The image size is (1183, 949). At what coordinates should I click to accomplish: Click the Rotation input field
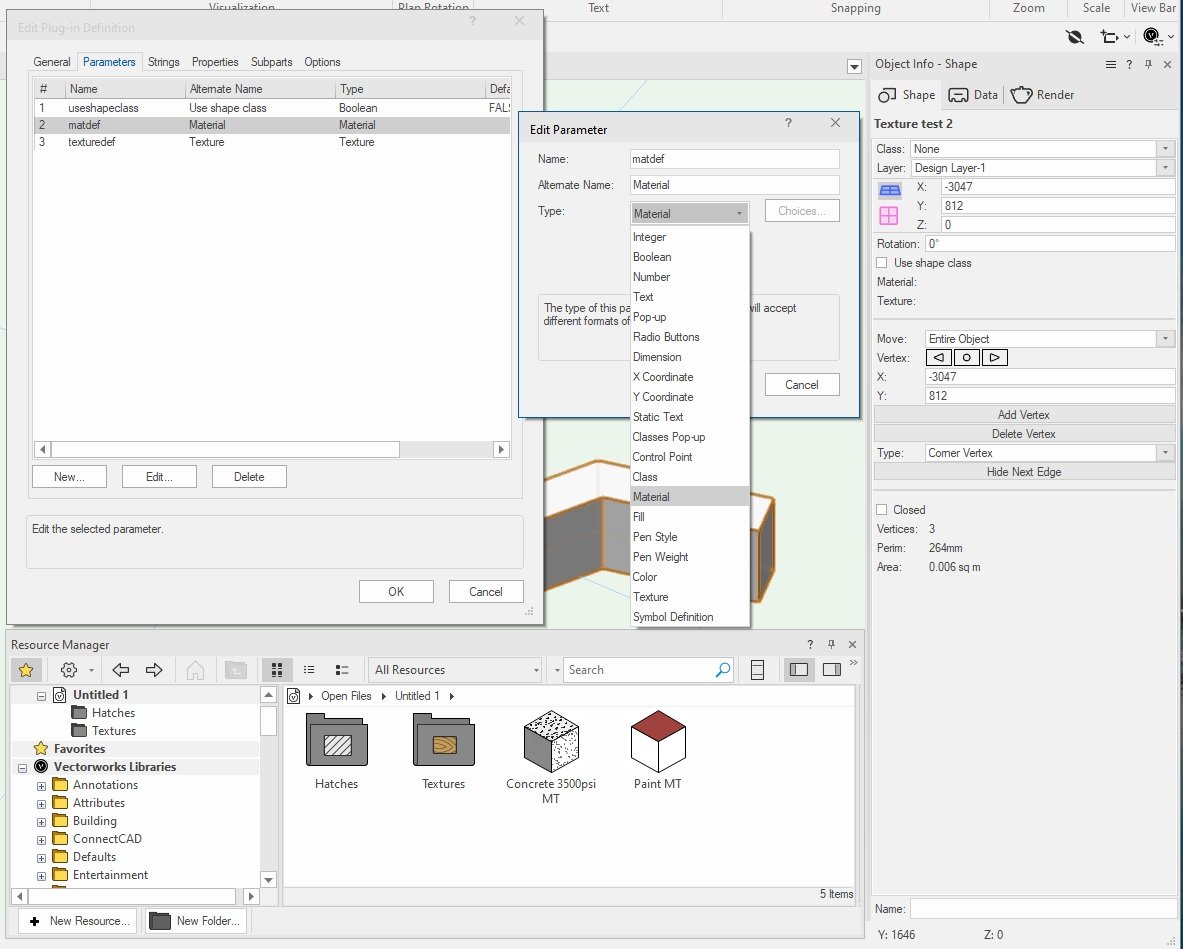coord(1049,244)
